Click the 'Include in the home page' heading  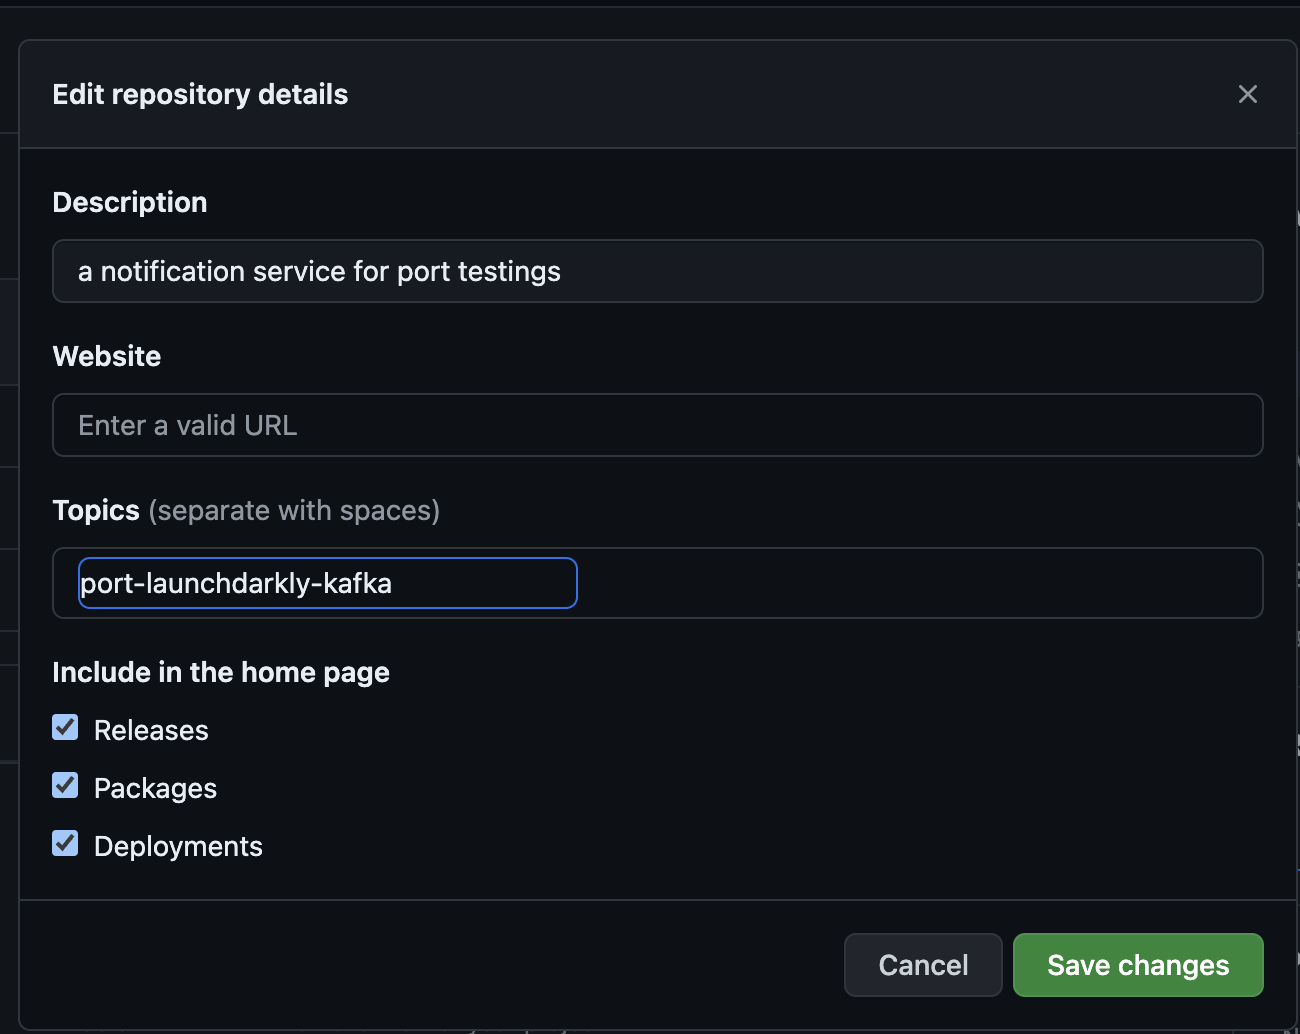point(221,672)
